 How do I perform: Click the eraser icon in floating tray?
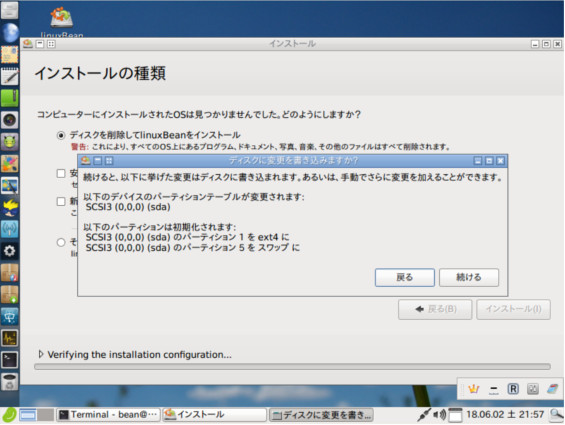[552, 389]
